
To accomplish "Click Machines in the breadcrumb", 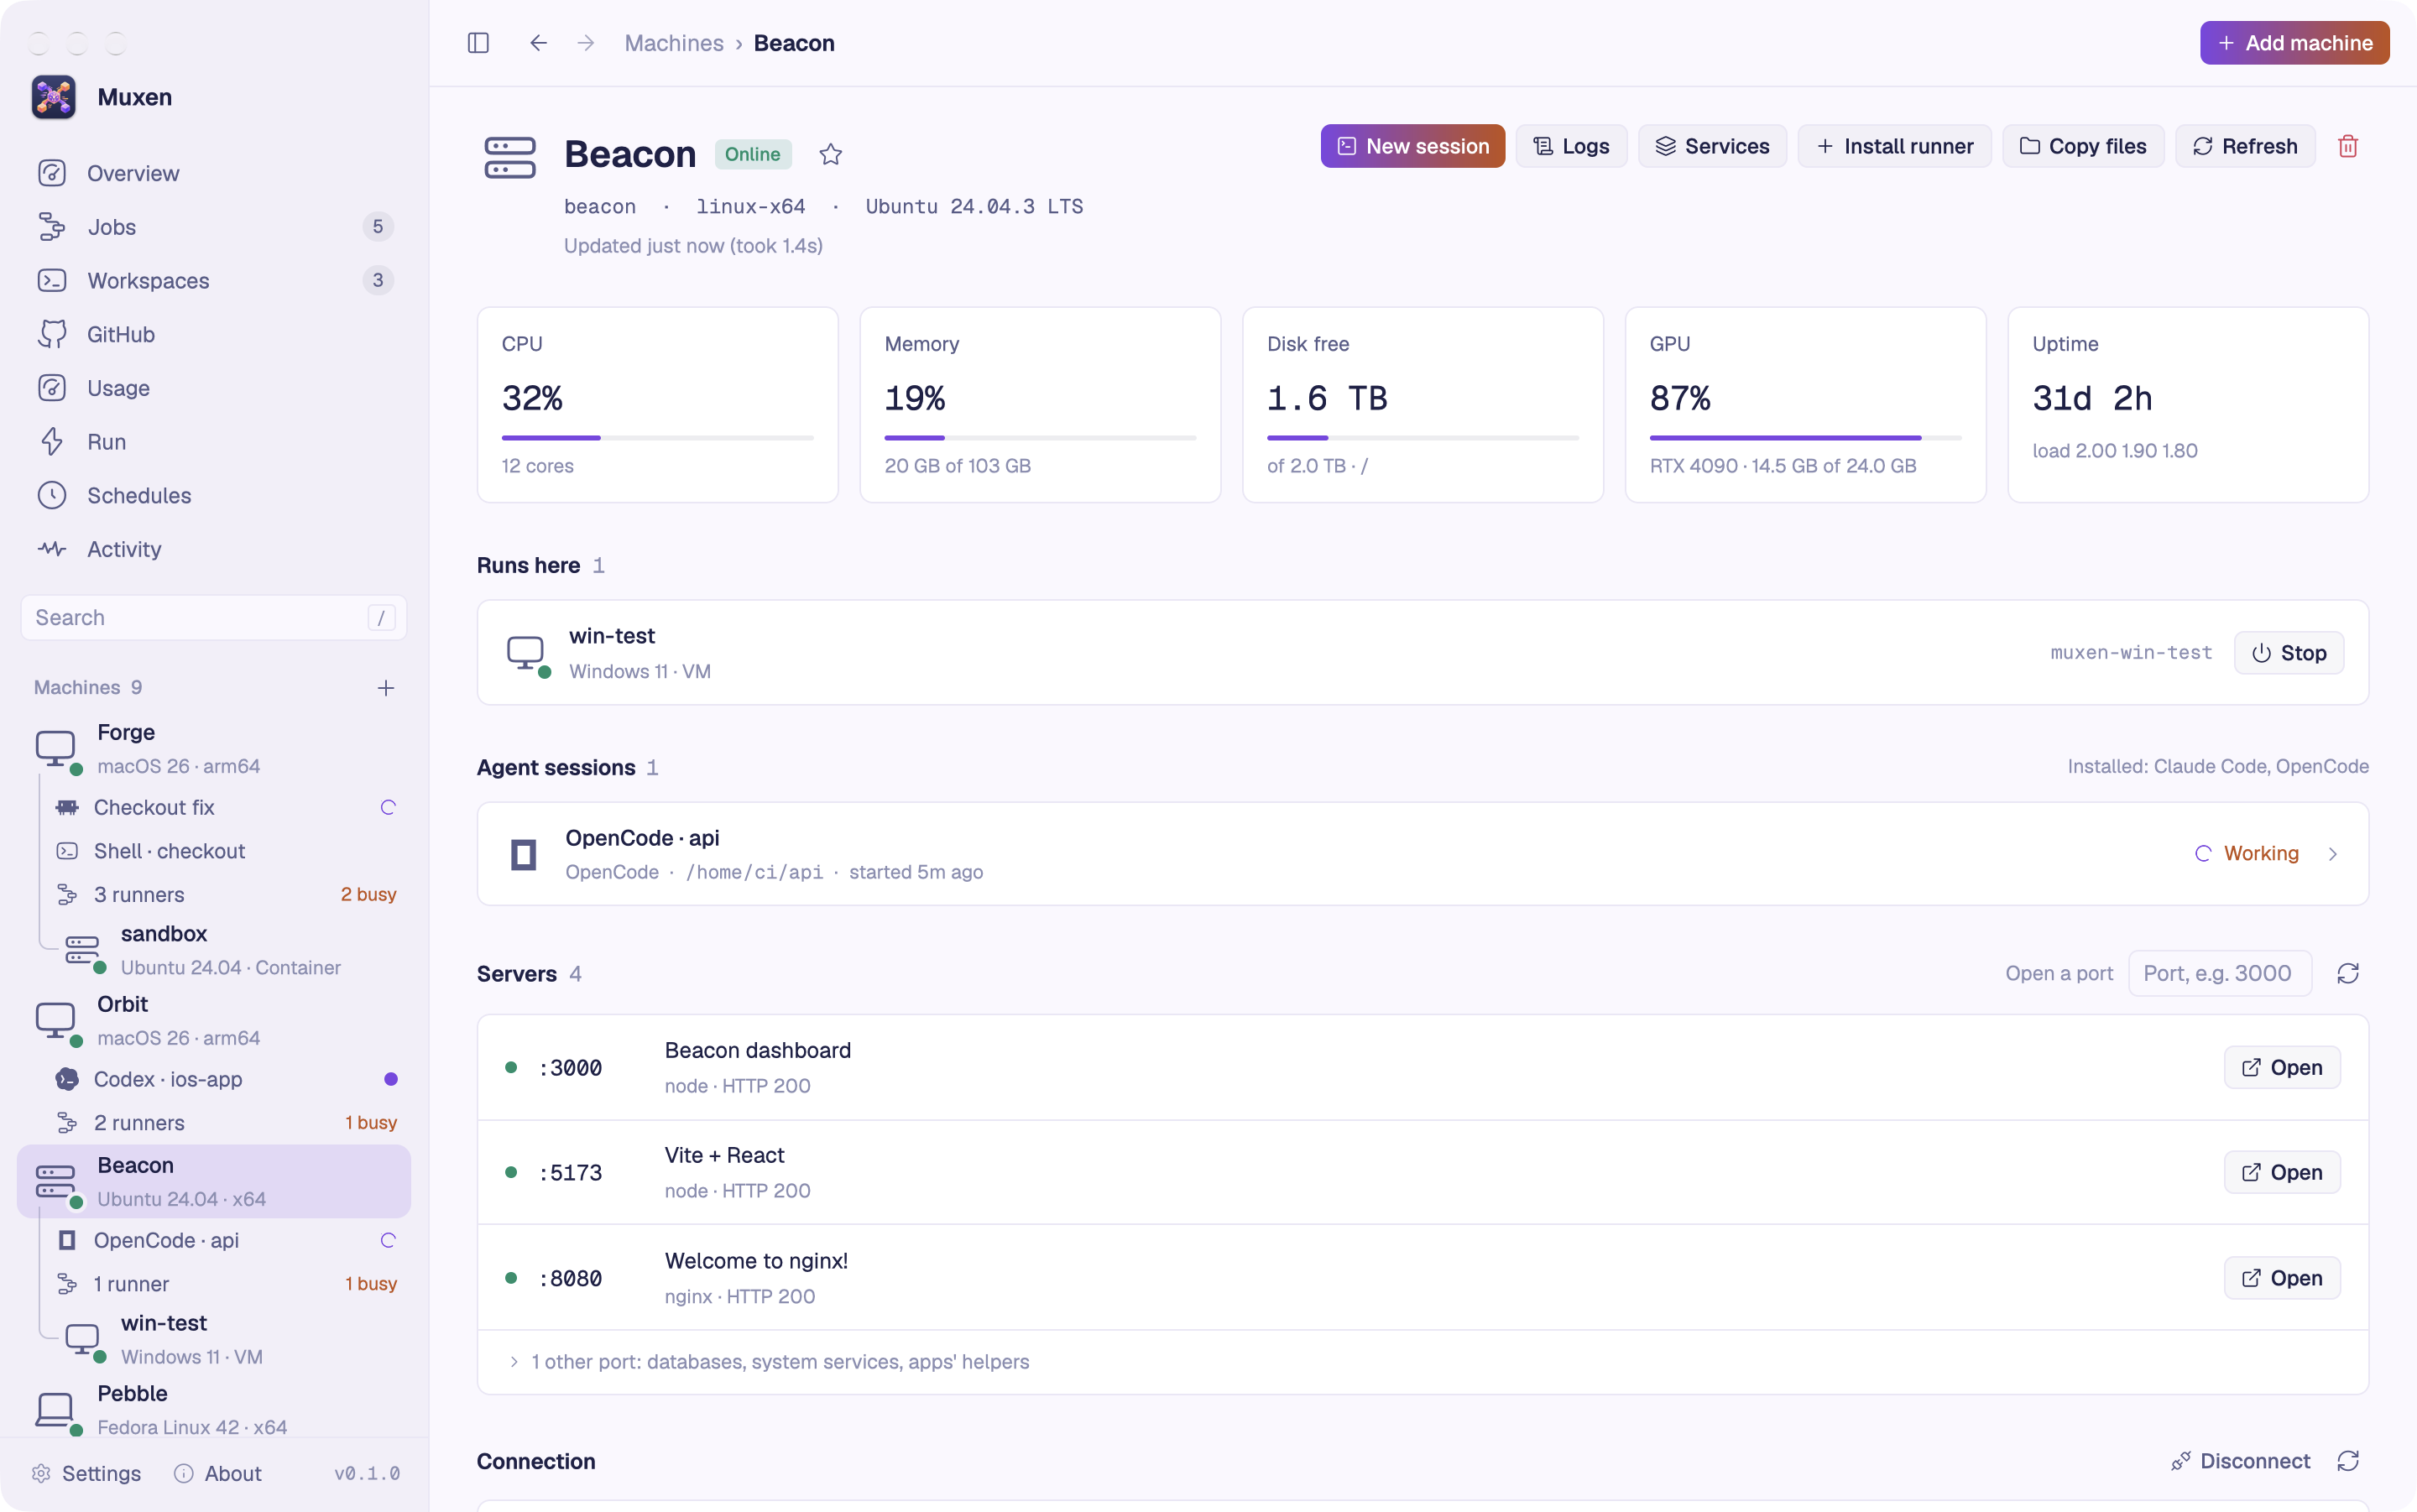I will click(x=674, y=43).
